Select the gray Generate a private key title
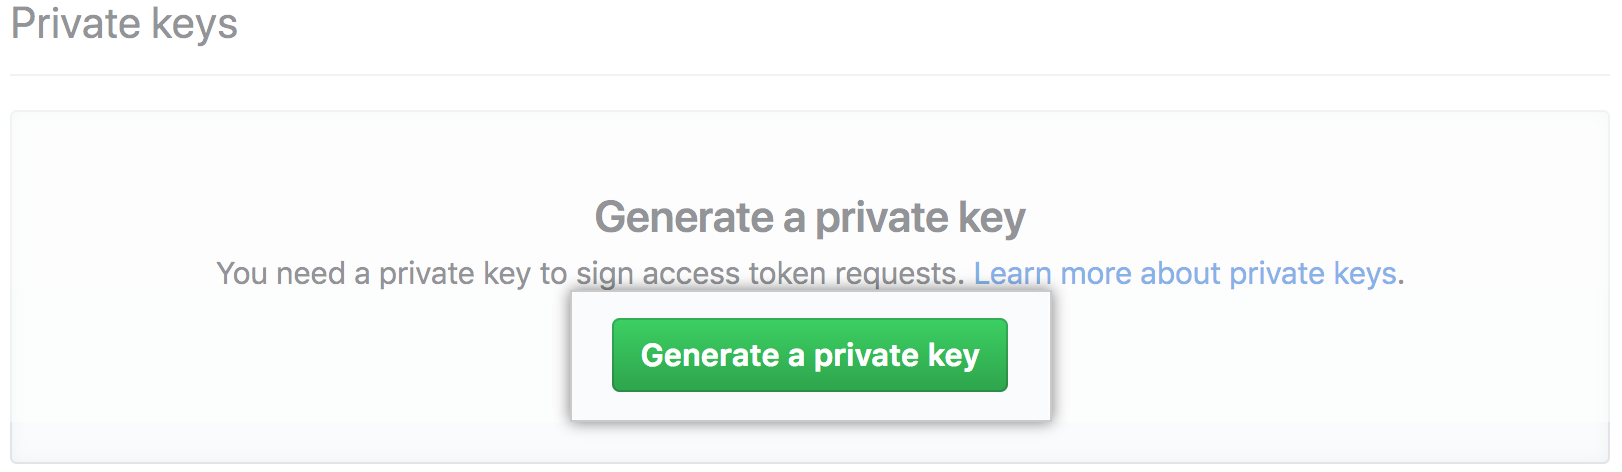 click(x=809, y=217)
